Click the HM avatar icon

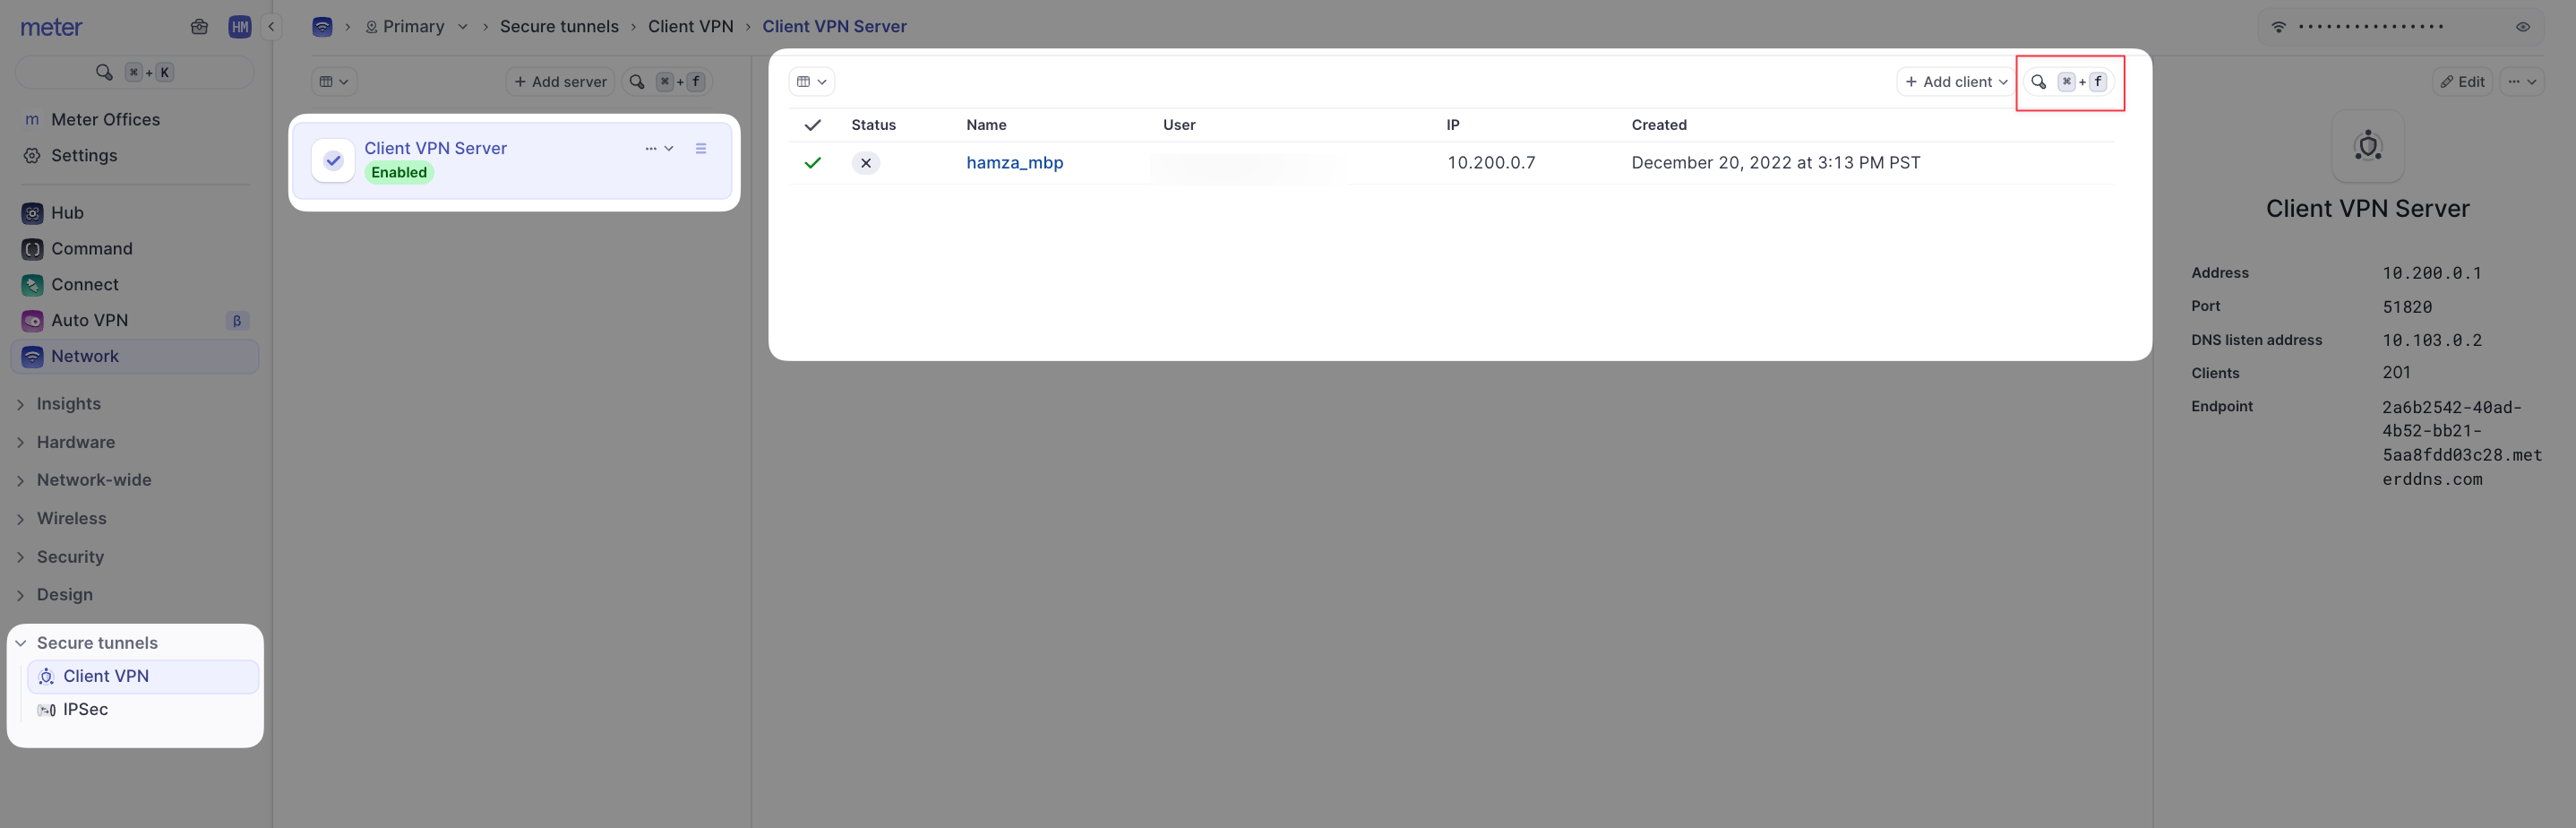point(240,27)
